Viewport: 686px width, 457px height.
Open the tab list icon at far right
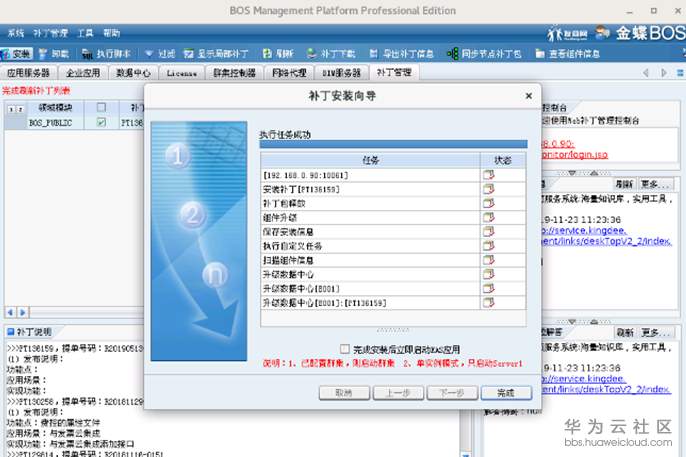pyautogui.click(x=680, y=73)
